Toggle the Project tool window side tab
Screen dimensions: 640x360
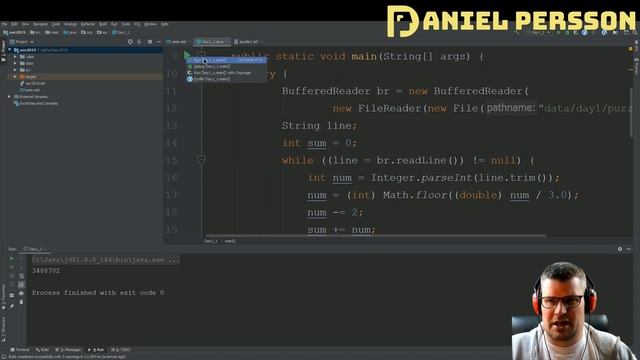point(3,51)
